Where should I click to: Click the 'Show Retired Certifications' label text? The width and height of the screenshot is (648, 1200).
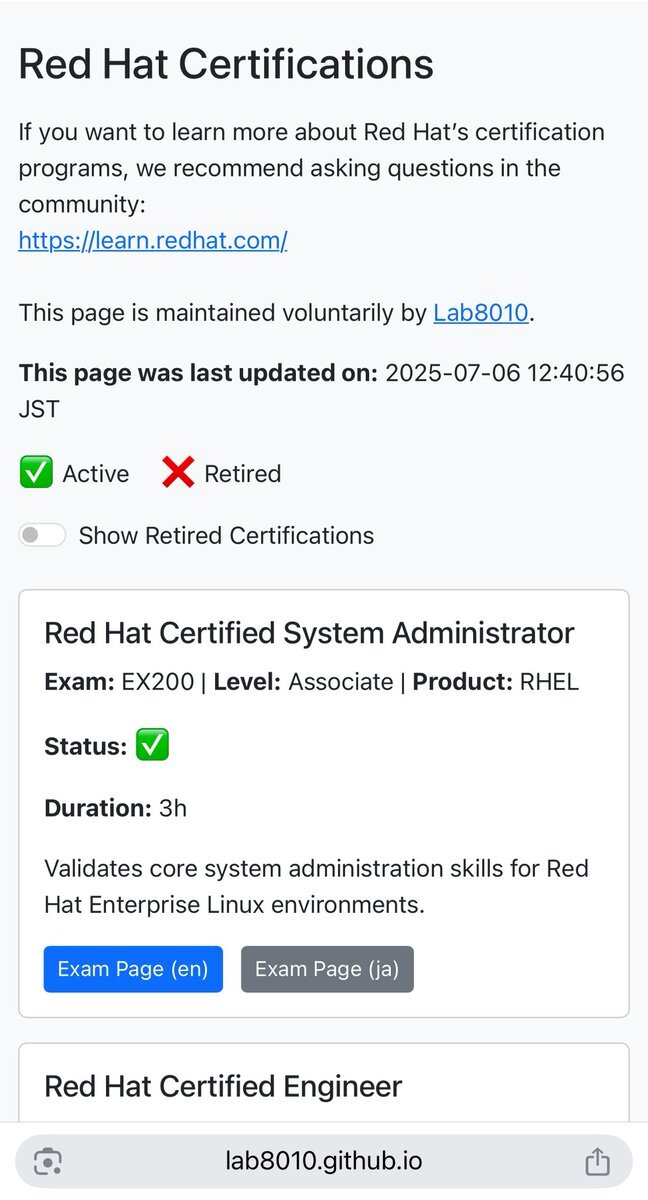point(226,535)
